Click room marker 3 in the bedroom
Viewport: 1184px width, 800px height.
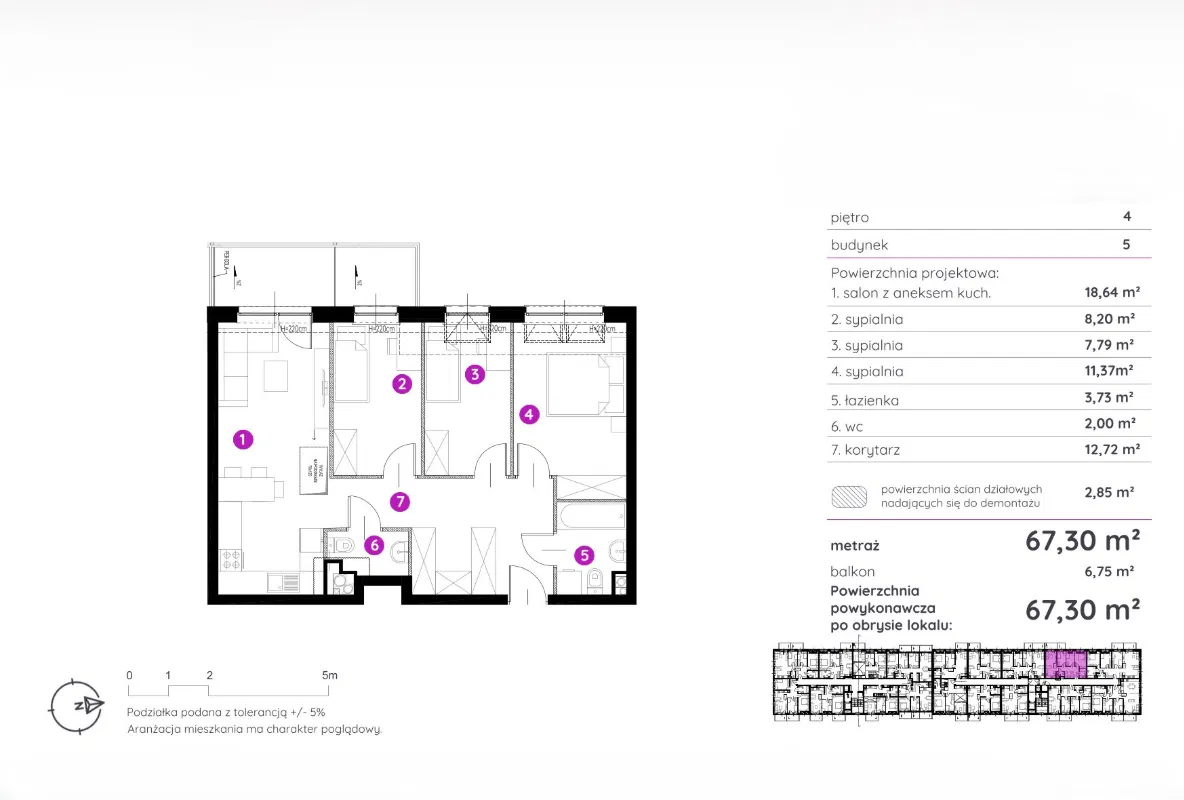(475, 375)
